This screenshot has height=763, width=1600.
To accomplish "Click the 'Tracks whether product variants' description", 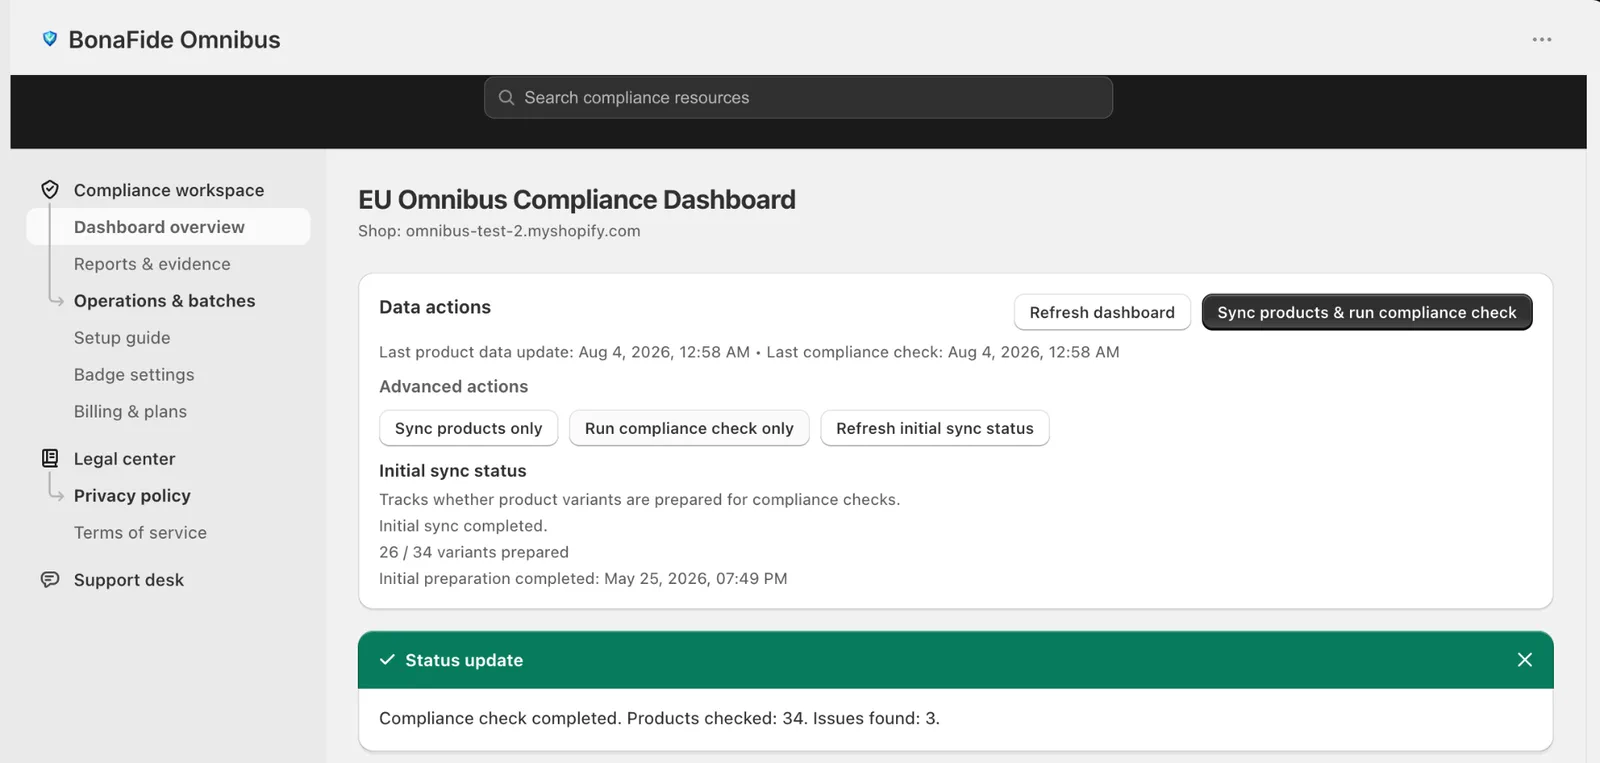I will click(639, 499).
